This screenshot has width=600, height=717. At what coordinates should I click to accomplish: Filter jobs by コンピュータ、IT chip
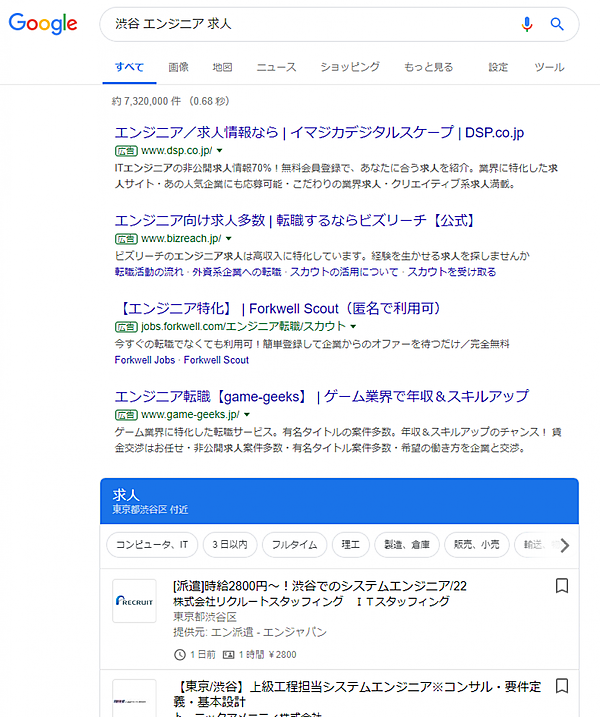pyautogui.click(x=152, y=545)
